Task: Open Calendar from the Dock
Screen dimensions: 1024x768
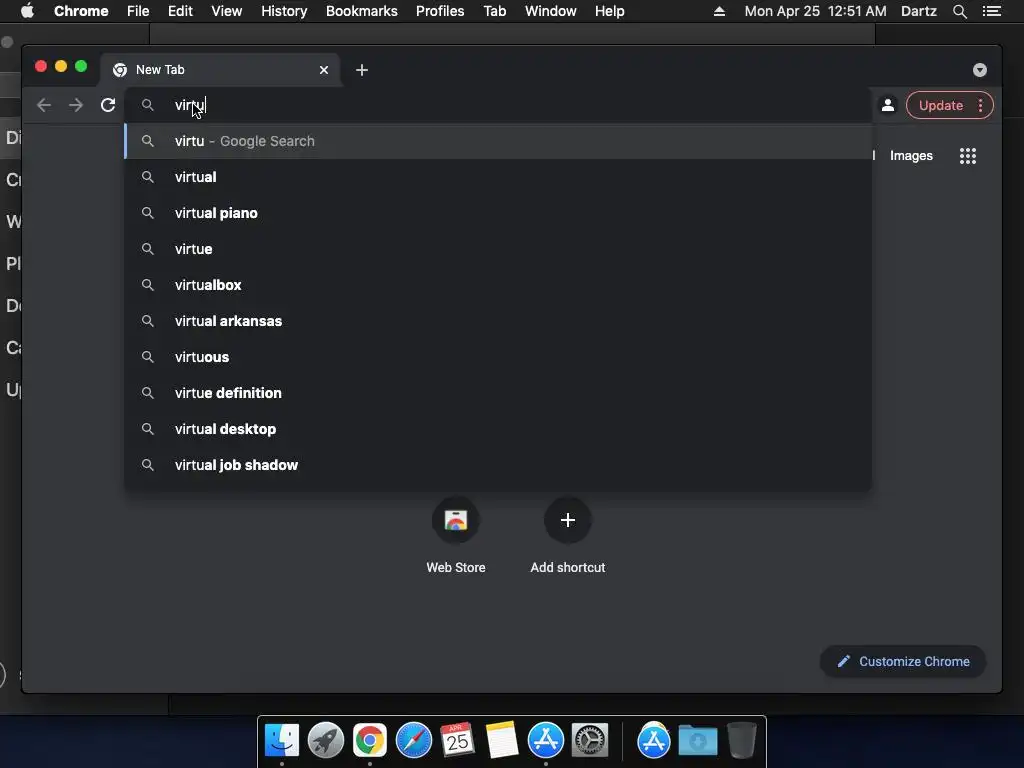Action: coord(457,740)
